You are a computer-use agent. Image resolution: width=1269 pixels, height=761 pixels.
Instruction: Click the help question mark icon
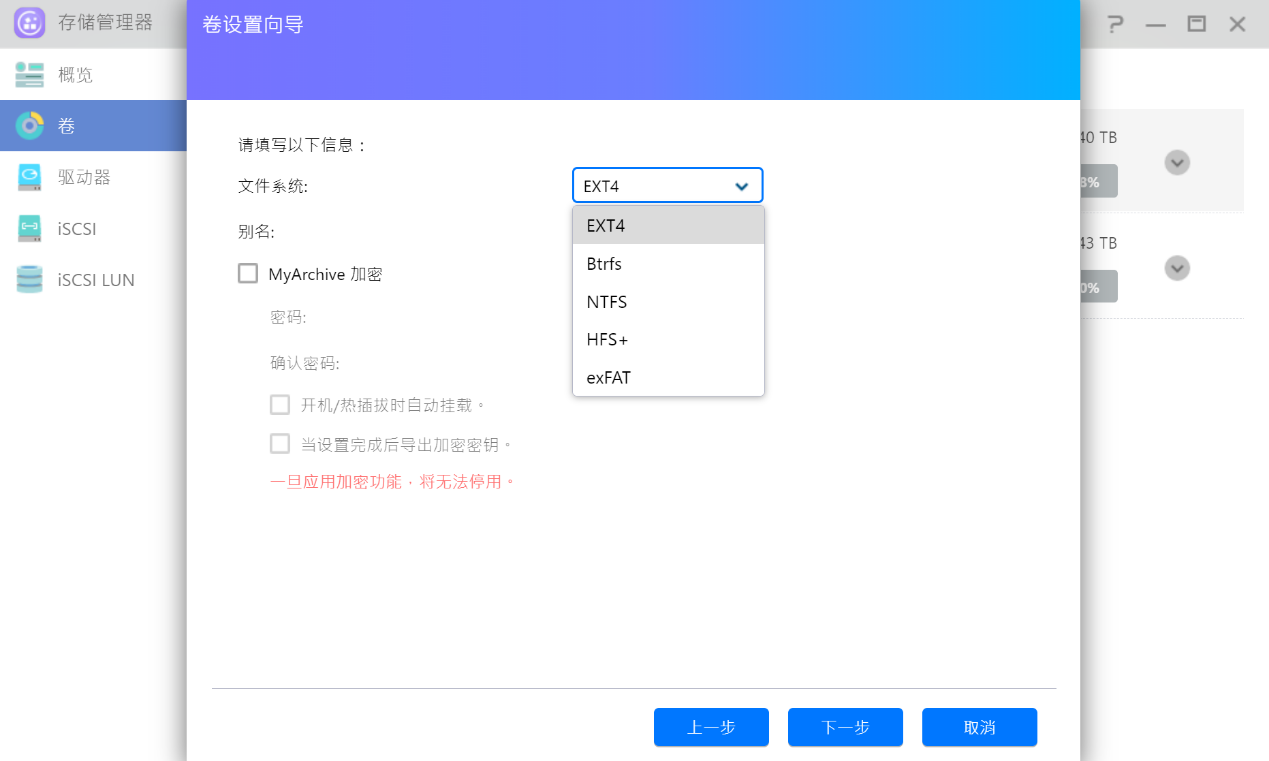coord(1115,24)
